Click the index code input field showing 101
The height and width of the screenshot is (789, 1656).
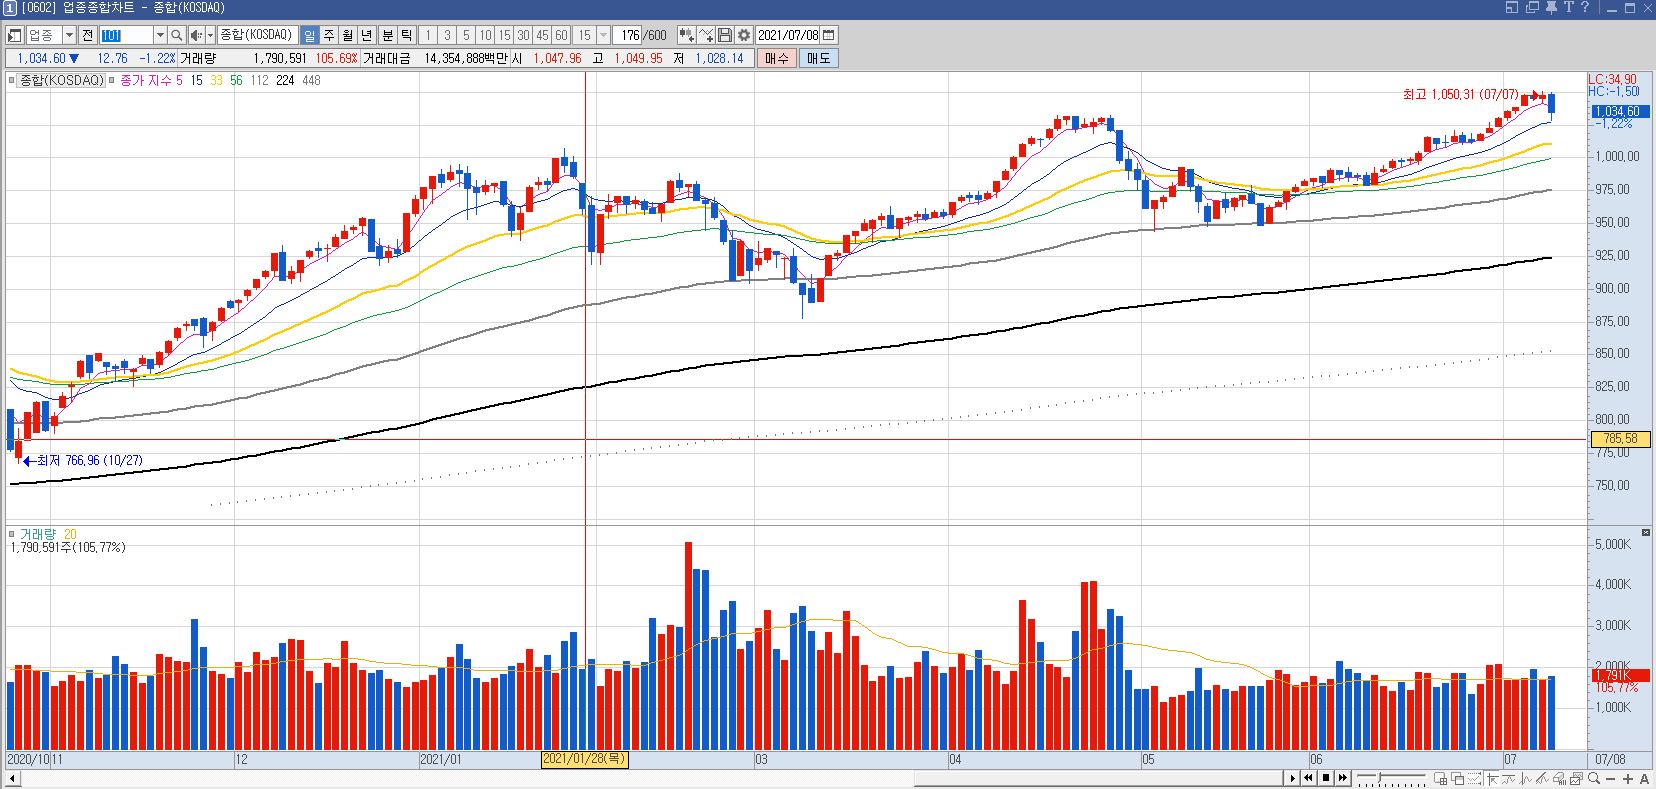(127, 35)
